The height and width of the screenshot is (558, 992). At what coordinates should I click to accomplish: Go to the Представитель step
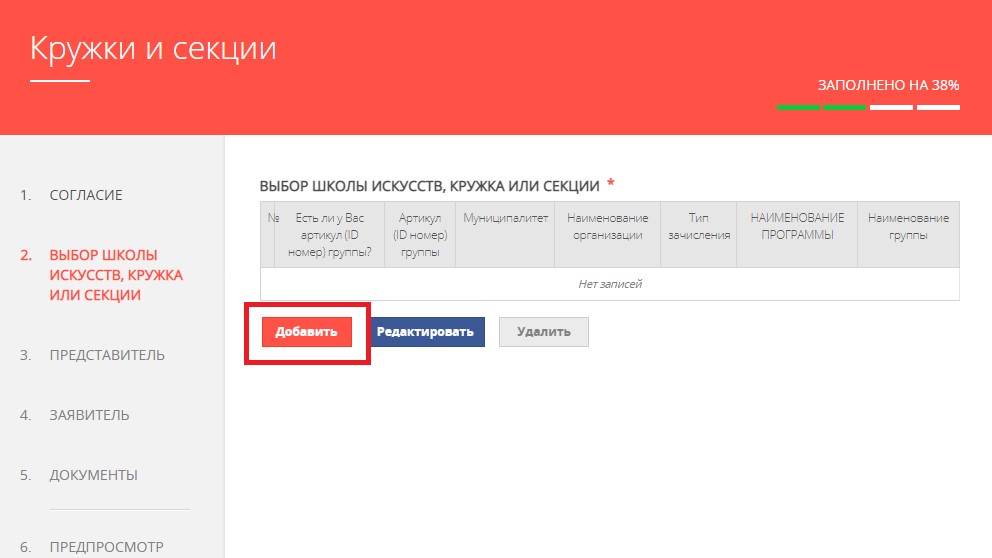point(107,355)
